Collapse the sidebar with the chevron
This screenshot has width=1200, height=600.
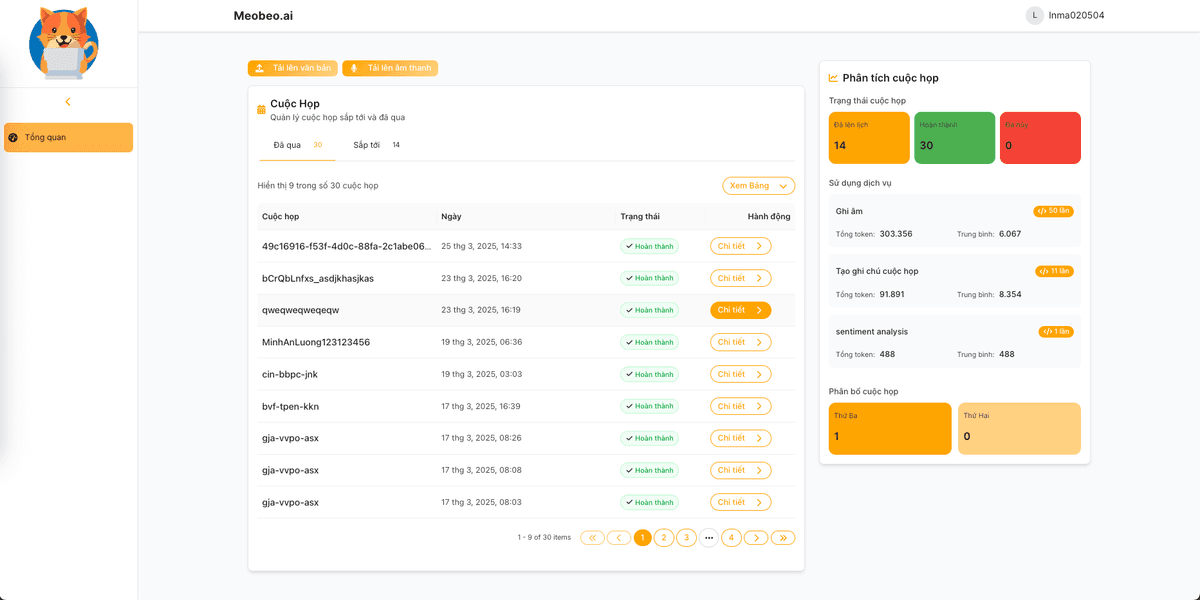(67, 101)
